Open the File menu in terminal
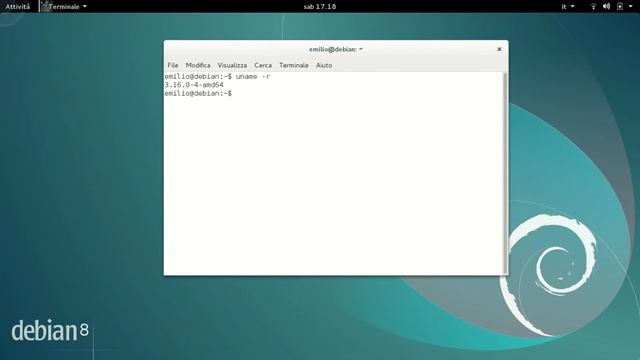 (x=173, y=65)
